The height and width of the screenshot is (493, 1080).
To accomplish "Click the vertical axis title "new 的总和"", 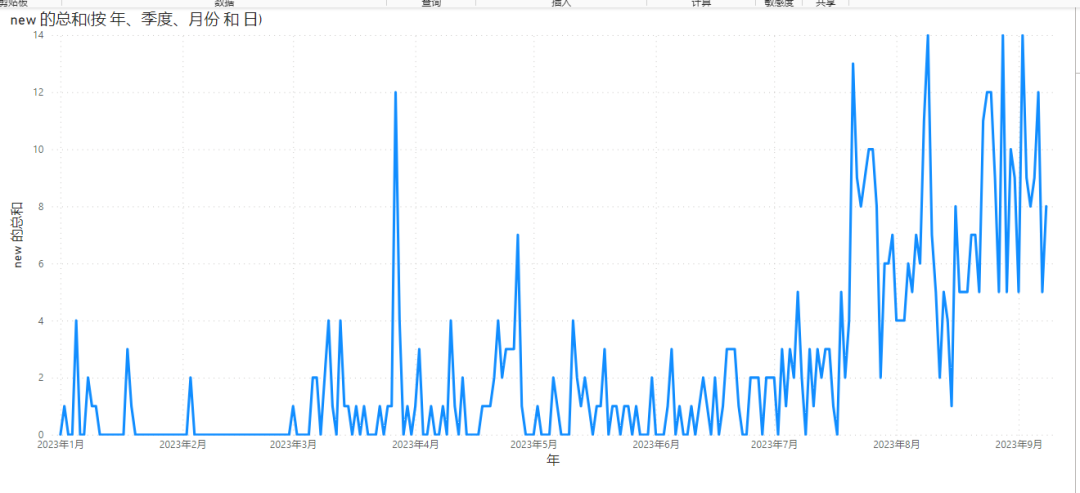I will coord(18,235).
